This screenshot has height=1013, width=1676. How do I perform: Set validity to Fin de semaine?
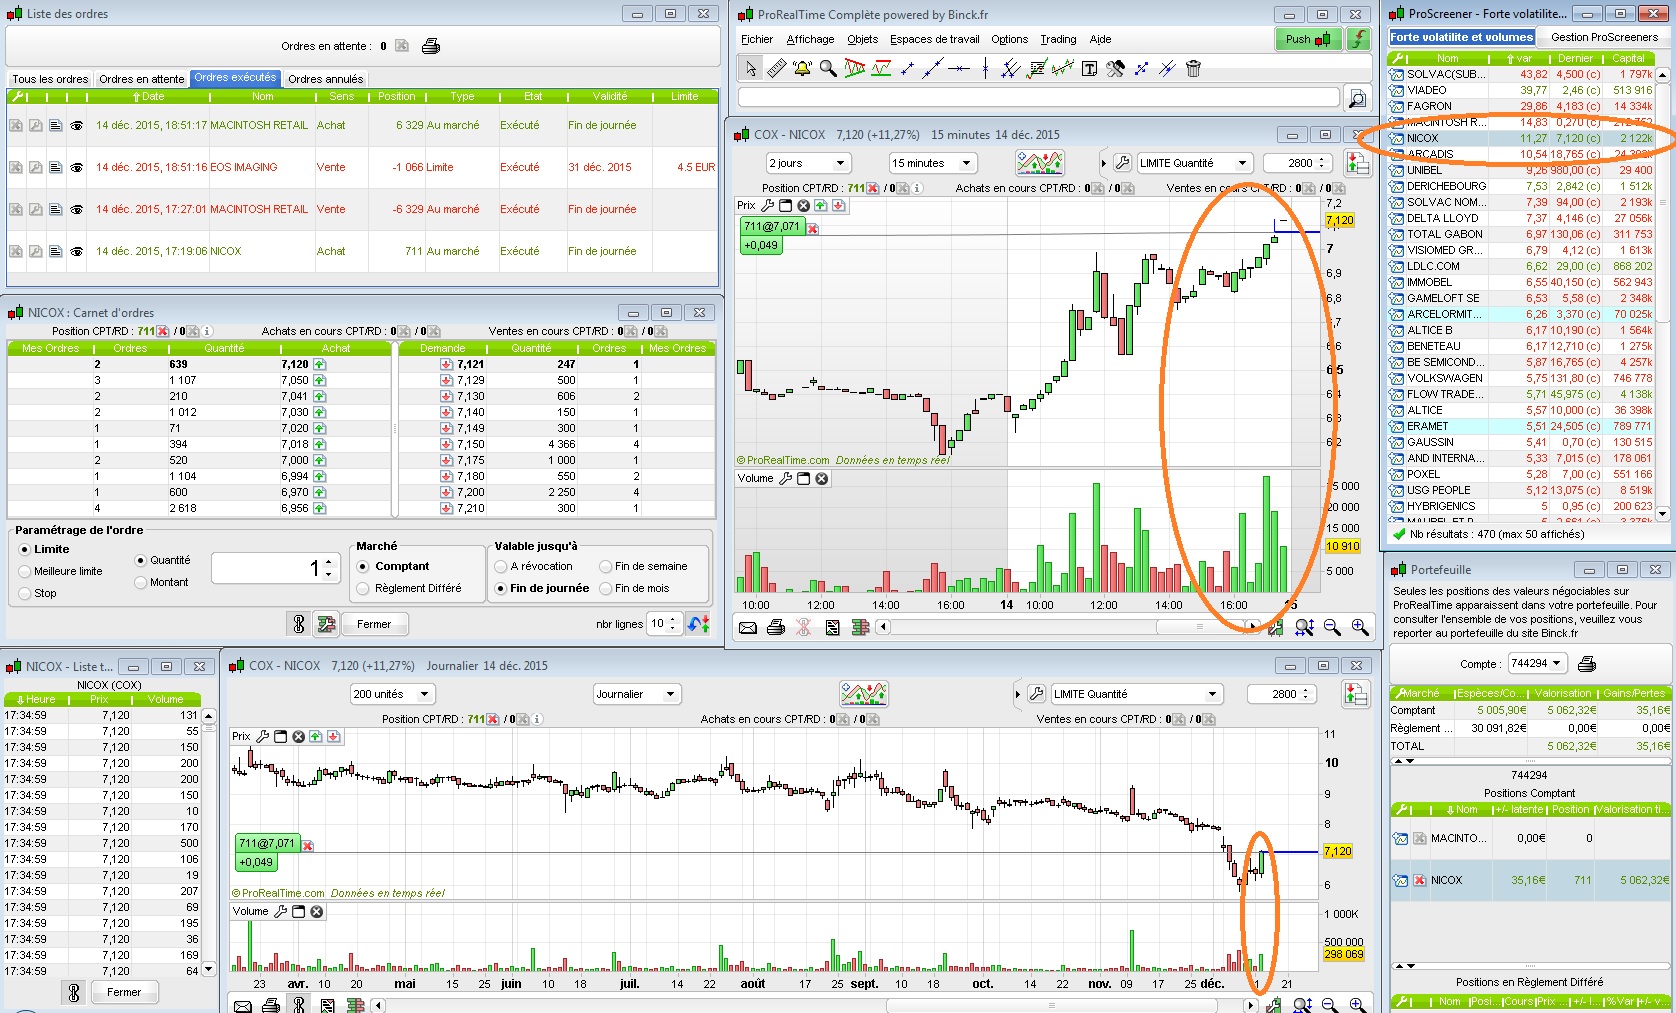click(605, 566)
